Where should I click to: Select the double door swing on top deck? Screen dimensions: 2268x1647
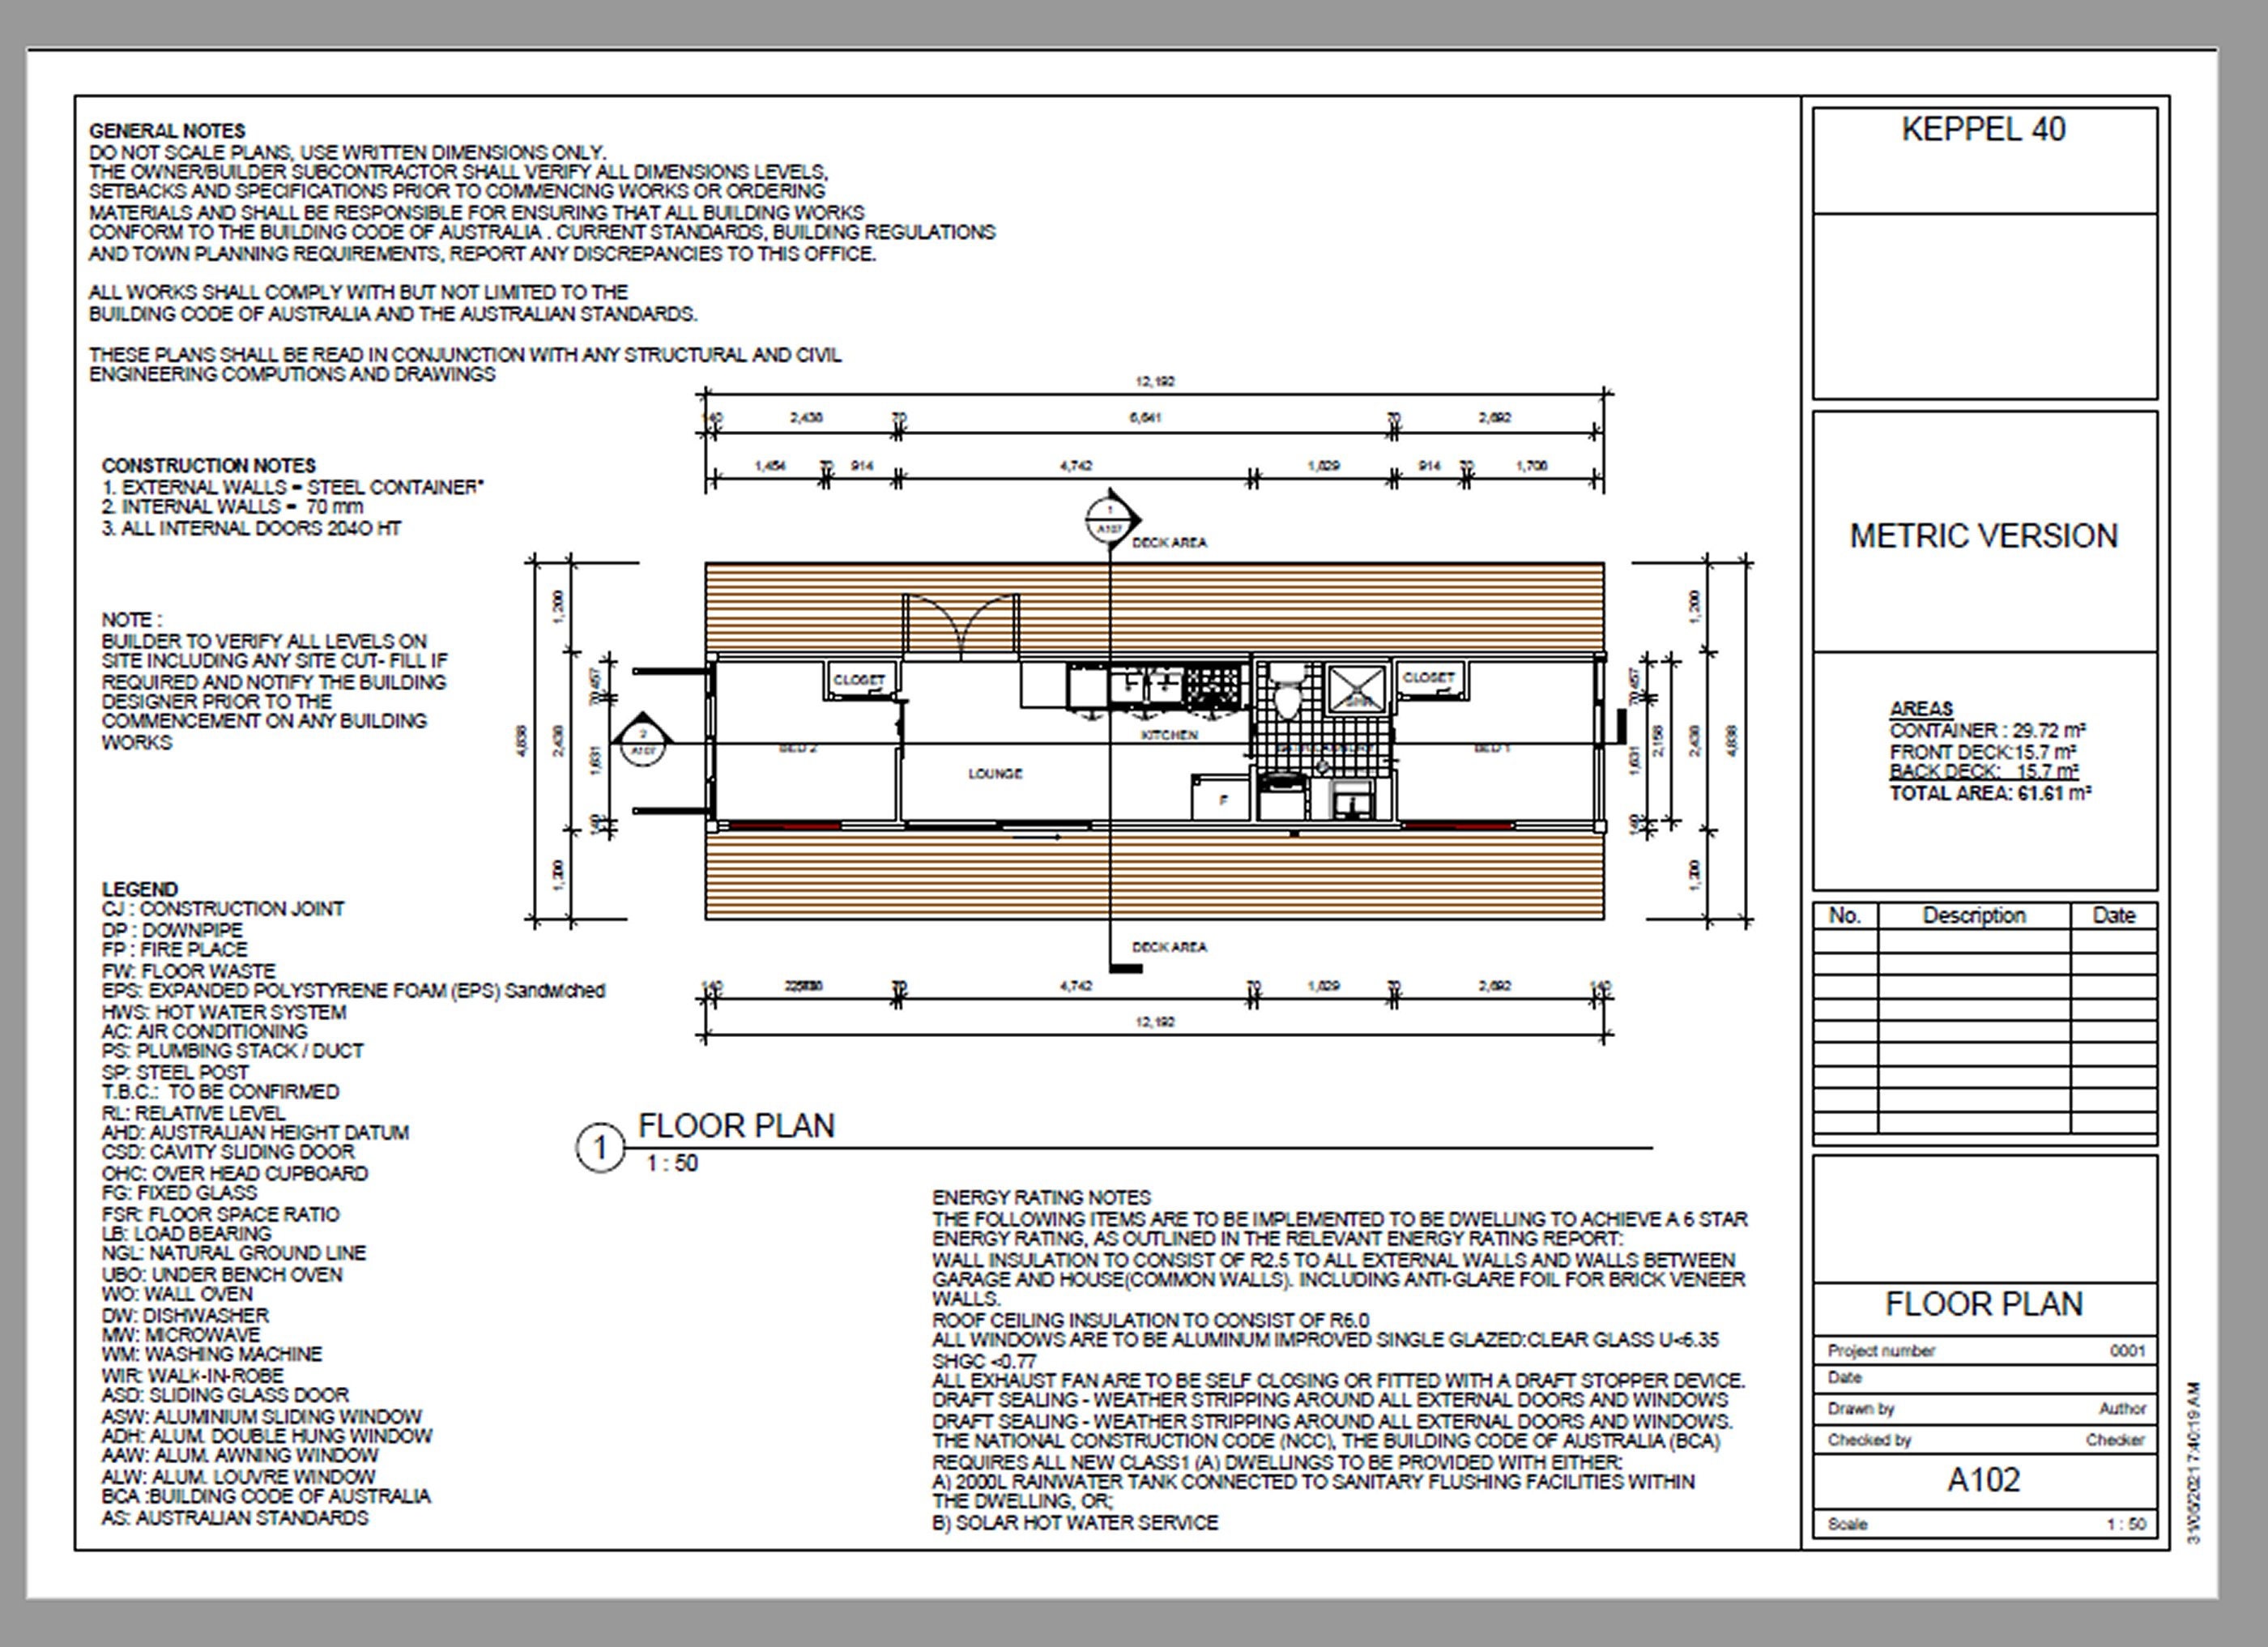(961, 627)
